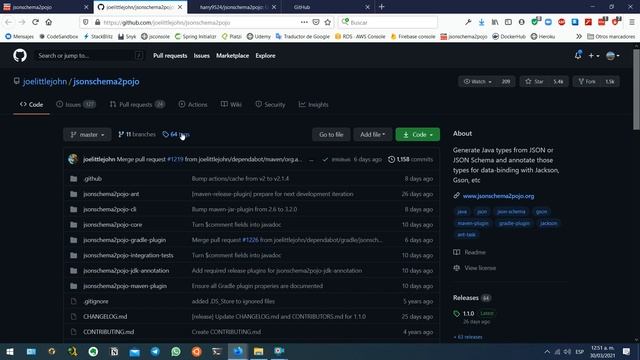
Task: View the 1,158 commits history
Action: click(410, 159)
